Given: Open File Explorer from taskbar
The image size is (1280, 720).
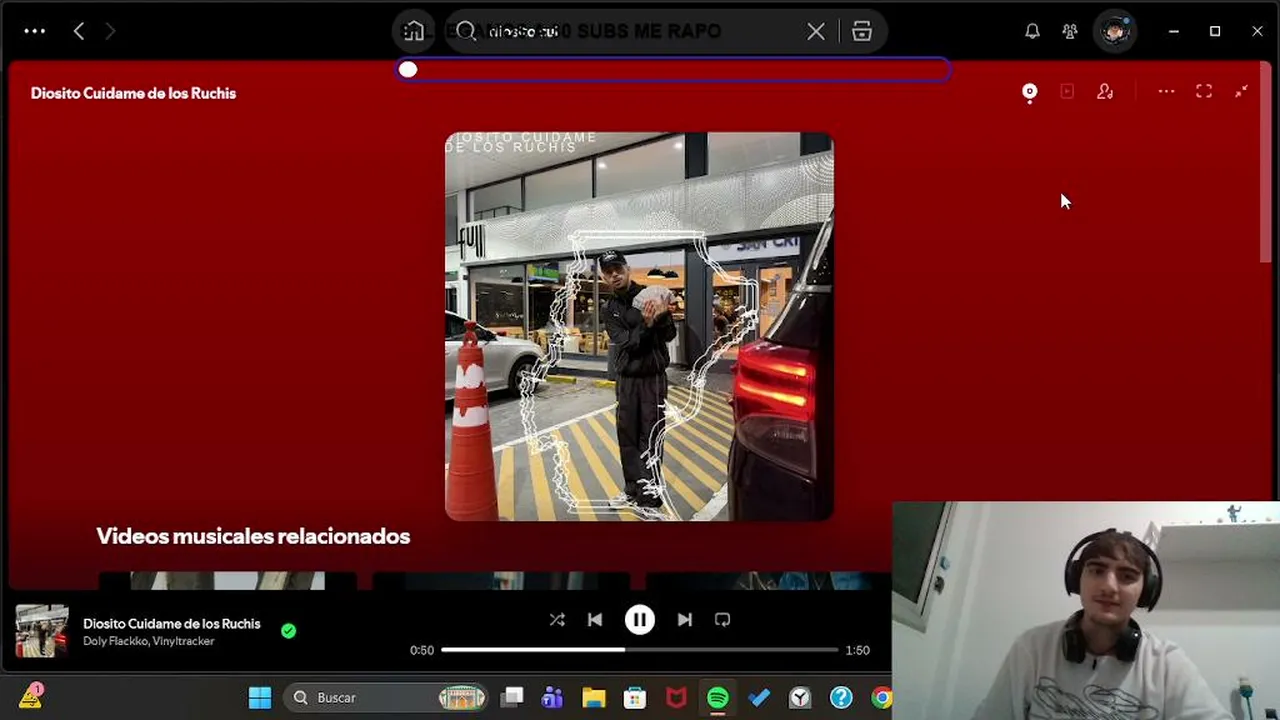Looking at the screenshot, I should pyautogui.click(x=594, y=698).
